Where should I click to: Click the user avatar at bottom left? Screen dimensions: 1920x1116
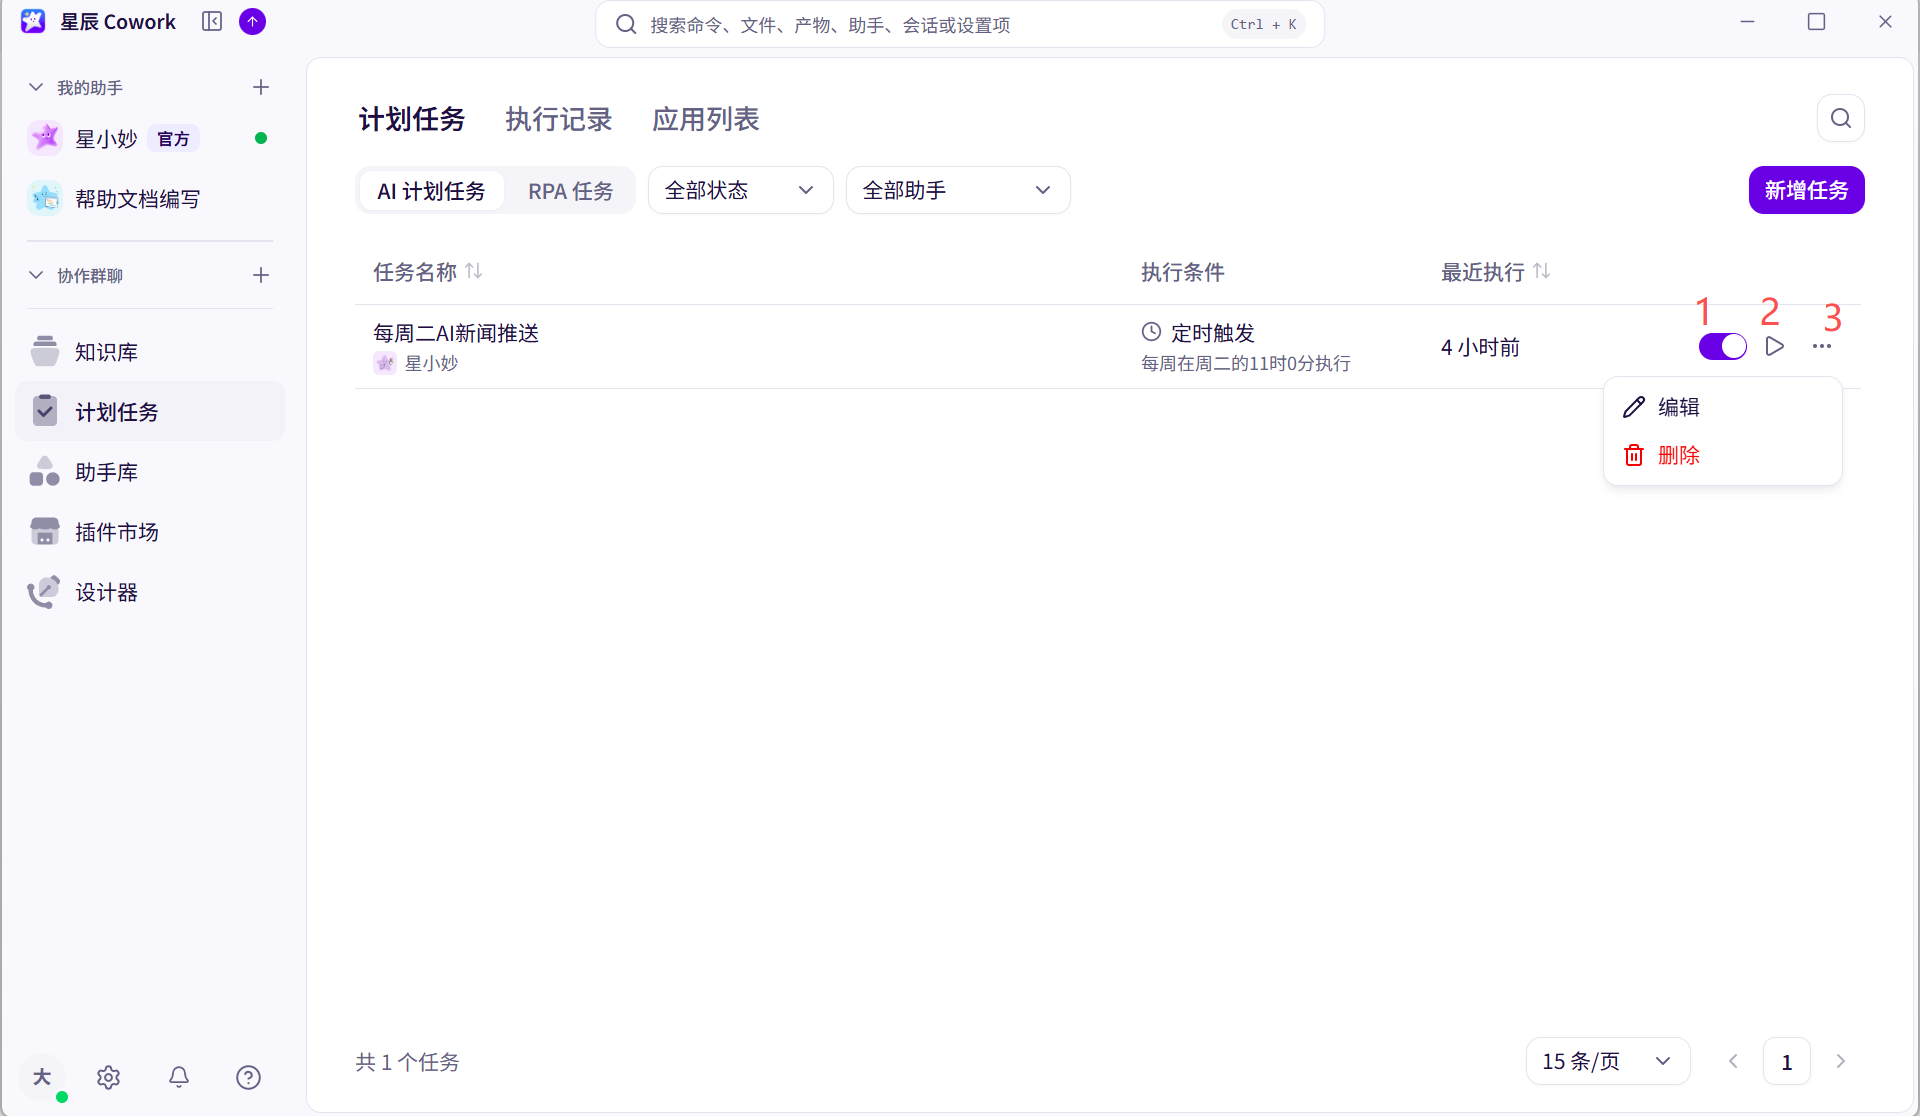(x=42, y=1077)
